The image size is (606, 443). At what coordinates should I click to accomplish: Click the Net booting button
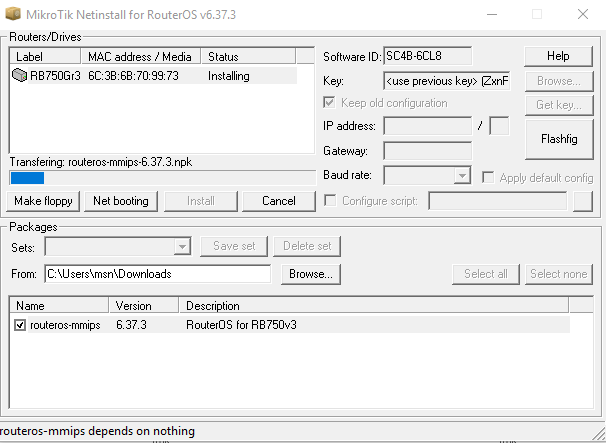point(120,201)
